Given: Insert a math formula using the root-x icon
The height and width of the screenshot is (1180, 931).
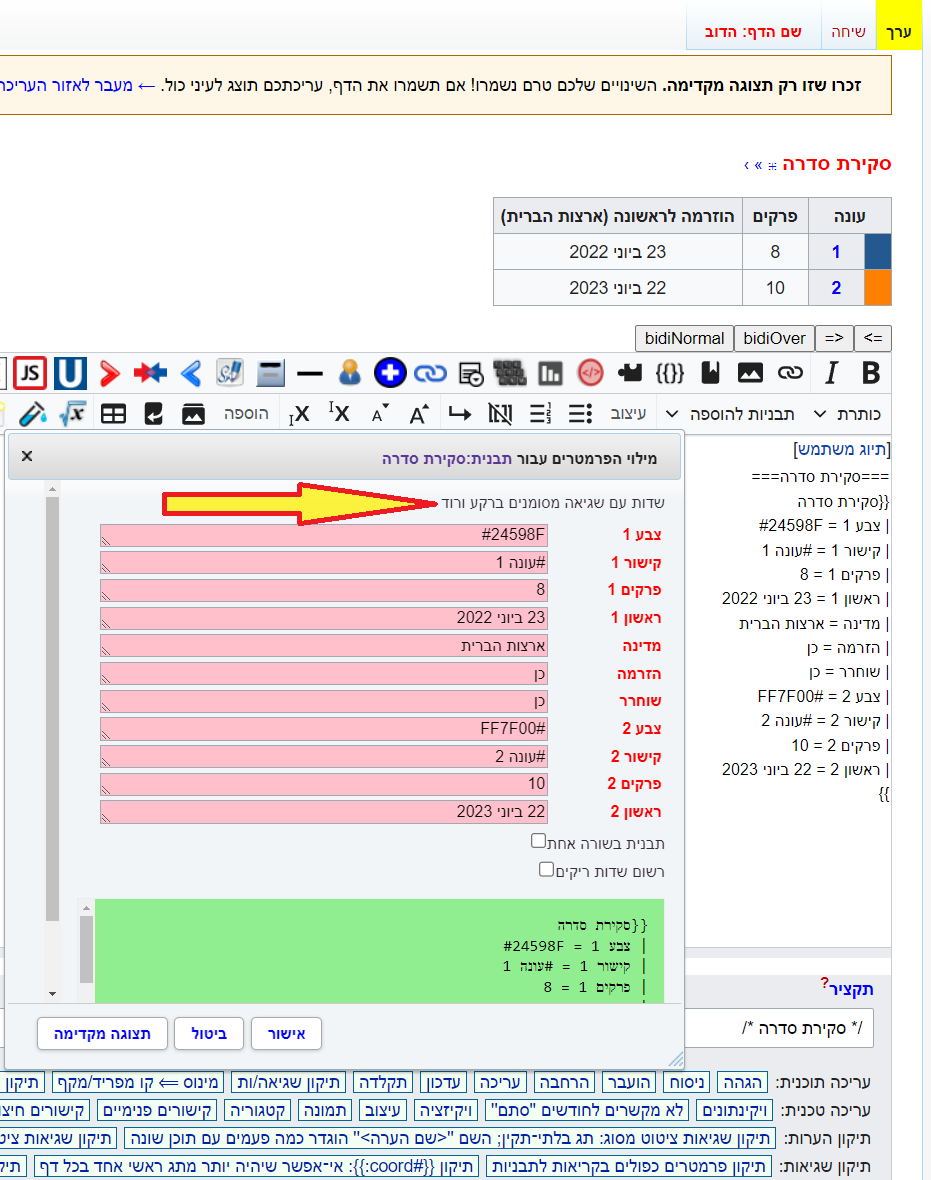Looking at the screenshot, I should 73,414.
